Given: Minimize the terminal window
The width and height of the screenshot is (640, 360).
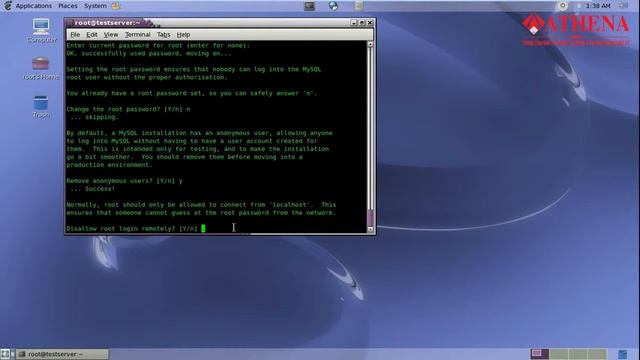Looking at the screenshot, I should click(x=354, y=23).
